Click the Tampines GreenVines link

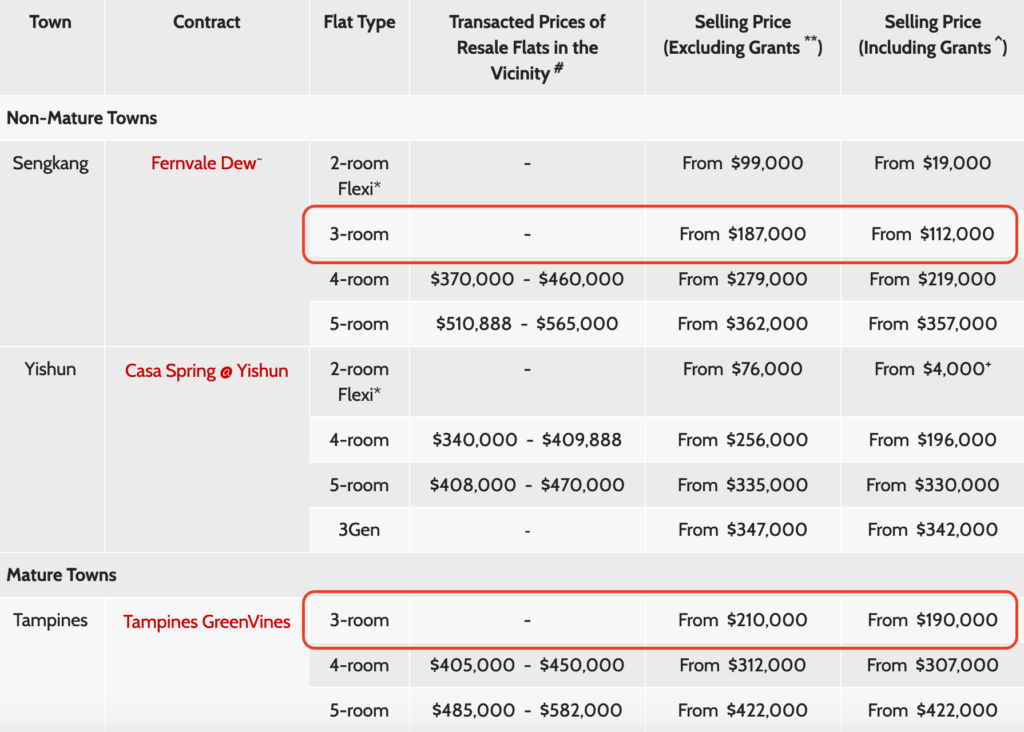tap(206, 622)
